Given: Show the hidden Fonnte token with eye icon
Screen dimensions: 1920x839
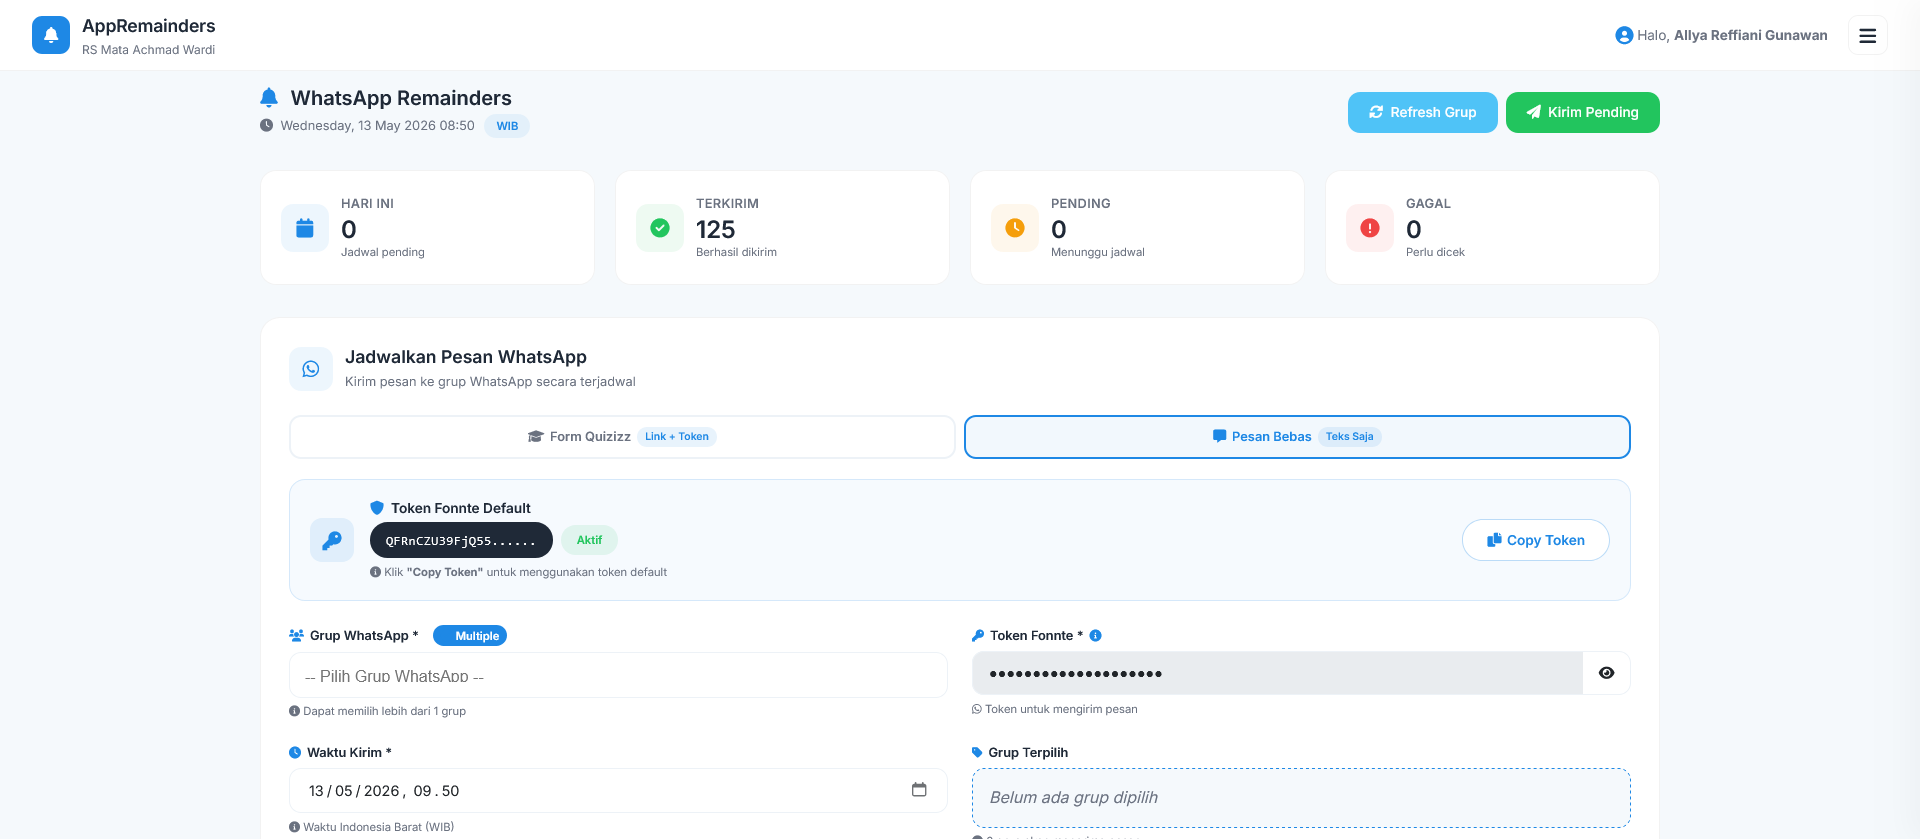Looking at the screenshot, I should pyautogui.click(x=1606, y=673).
